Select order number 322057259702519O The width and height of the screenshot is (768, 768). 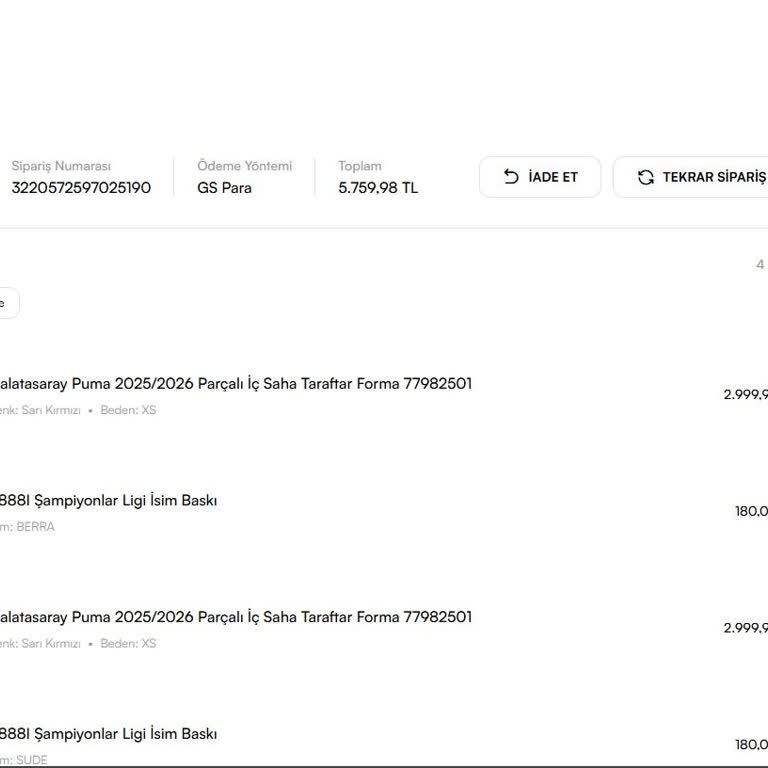(x=81, y=188)
